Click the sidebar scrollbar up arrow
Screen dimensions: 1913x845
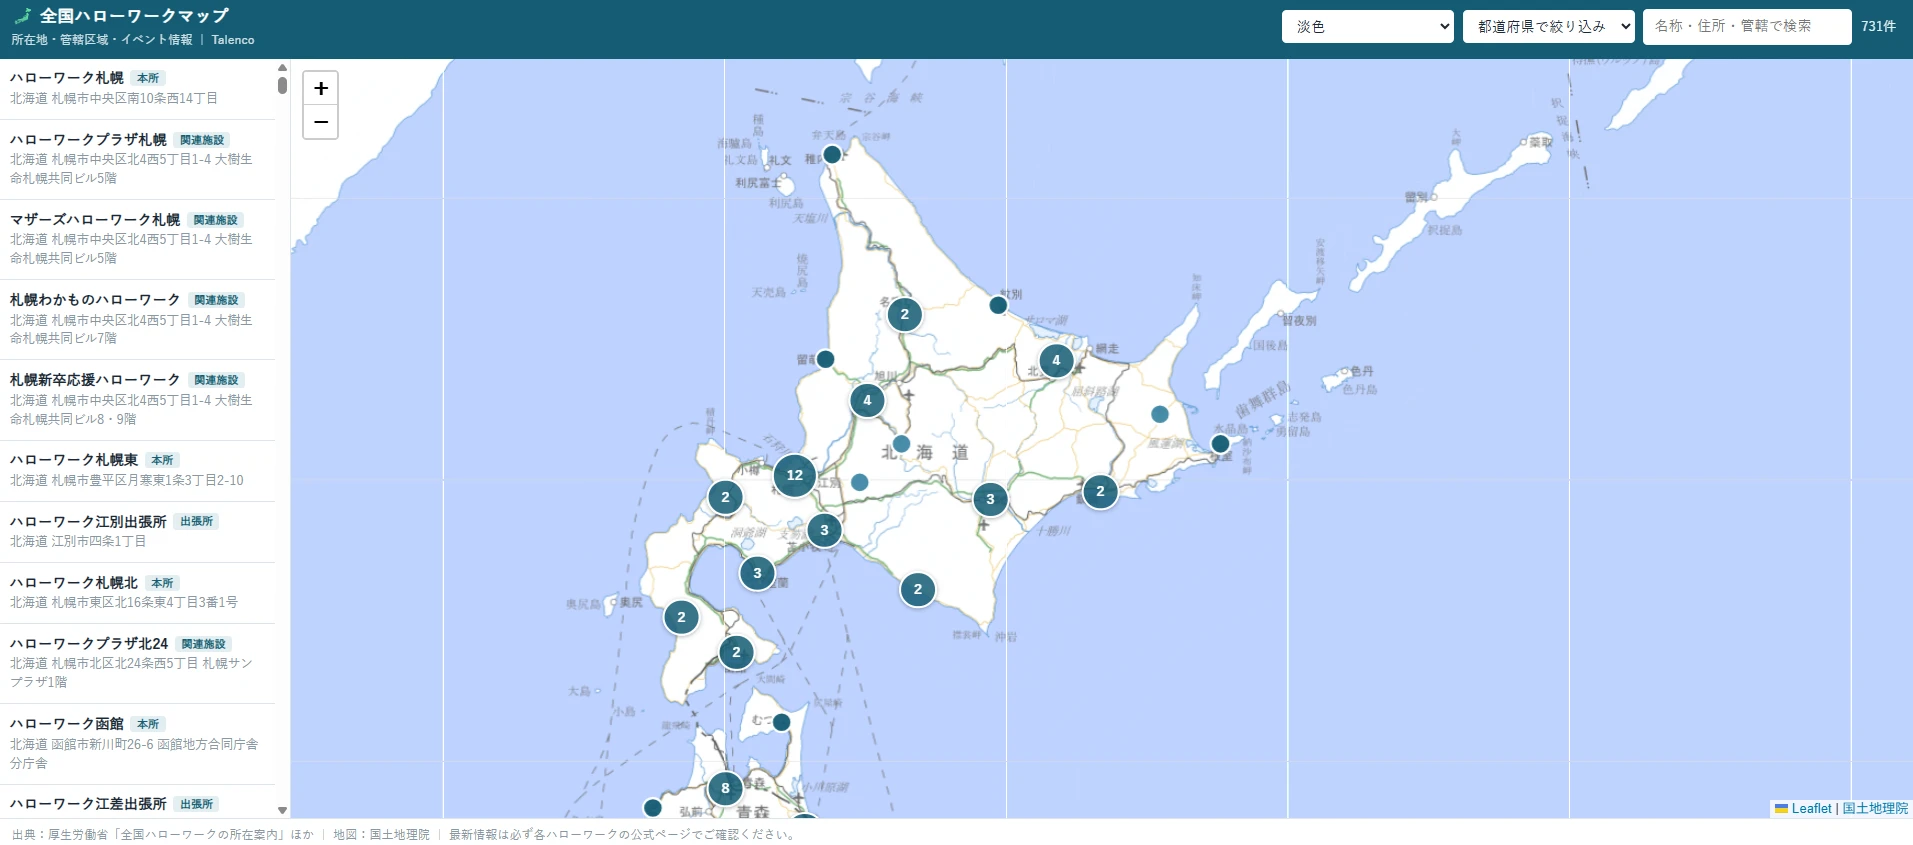point(282,67)
